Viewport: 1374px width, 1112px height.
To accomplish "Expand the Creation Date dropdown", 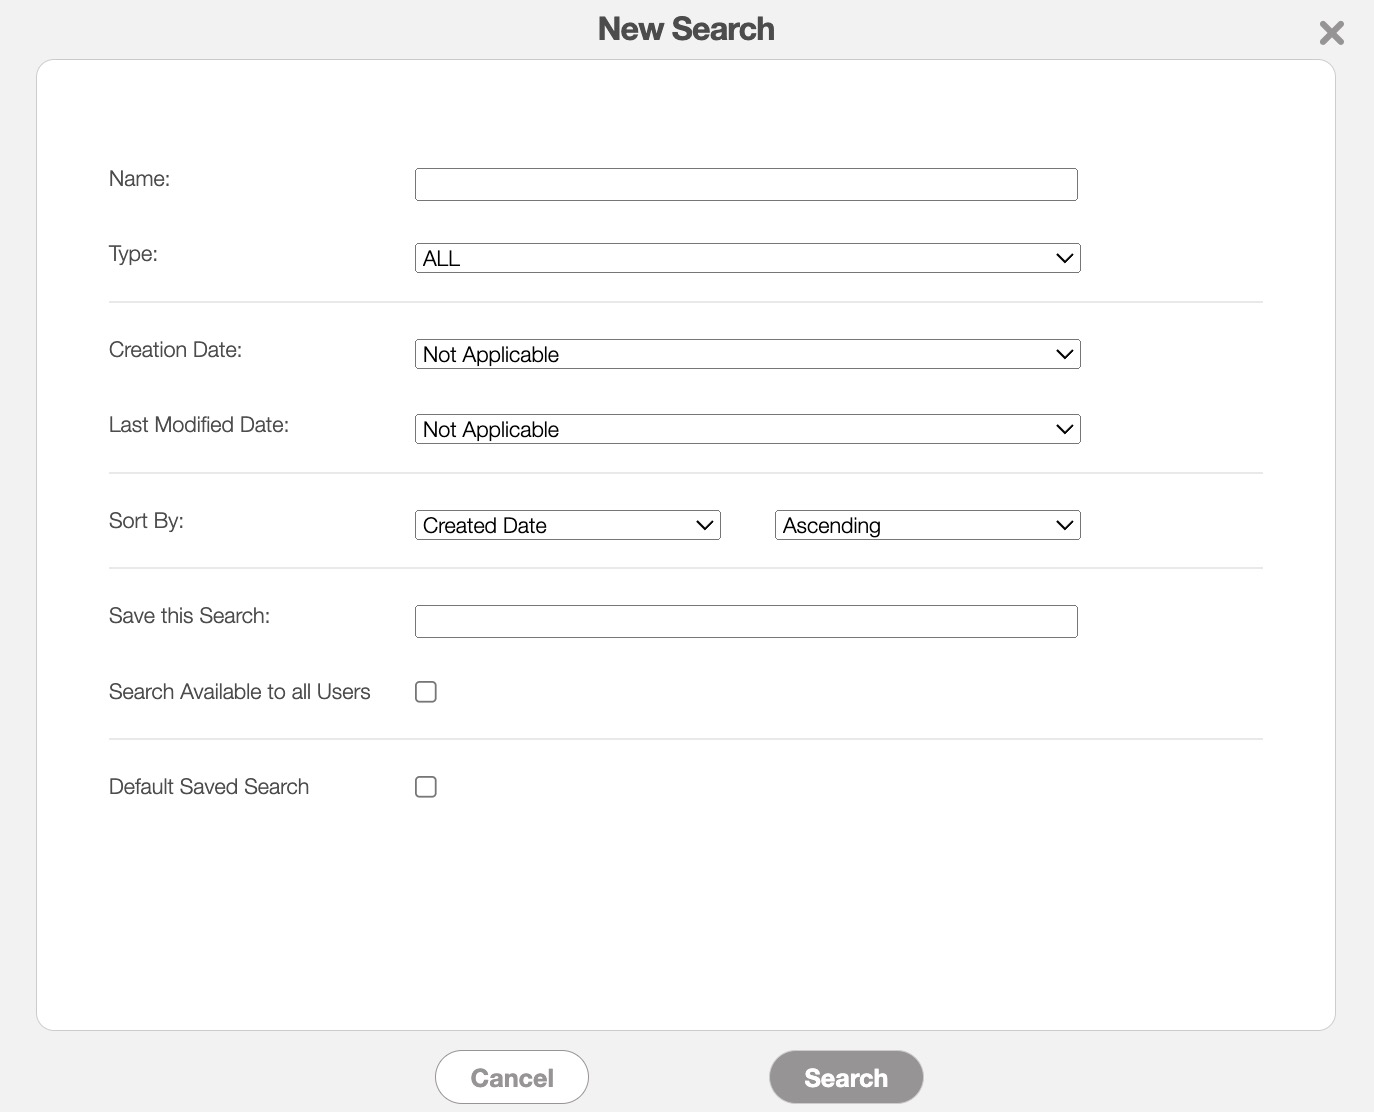I will tap(747, 354).
